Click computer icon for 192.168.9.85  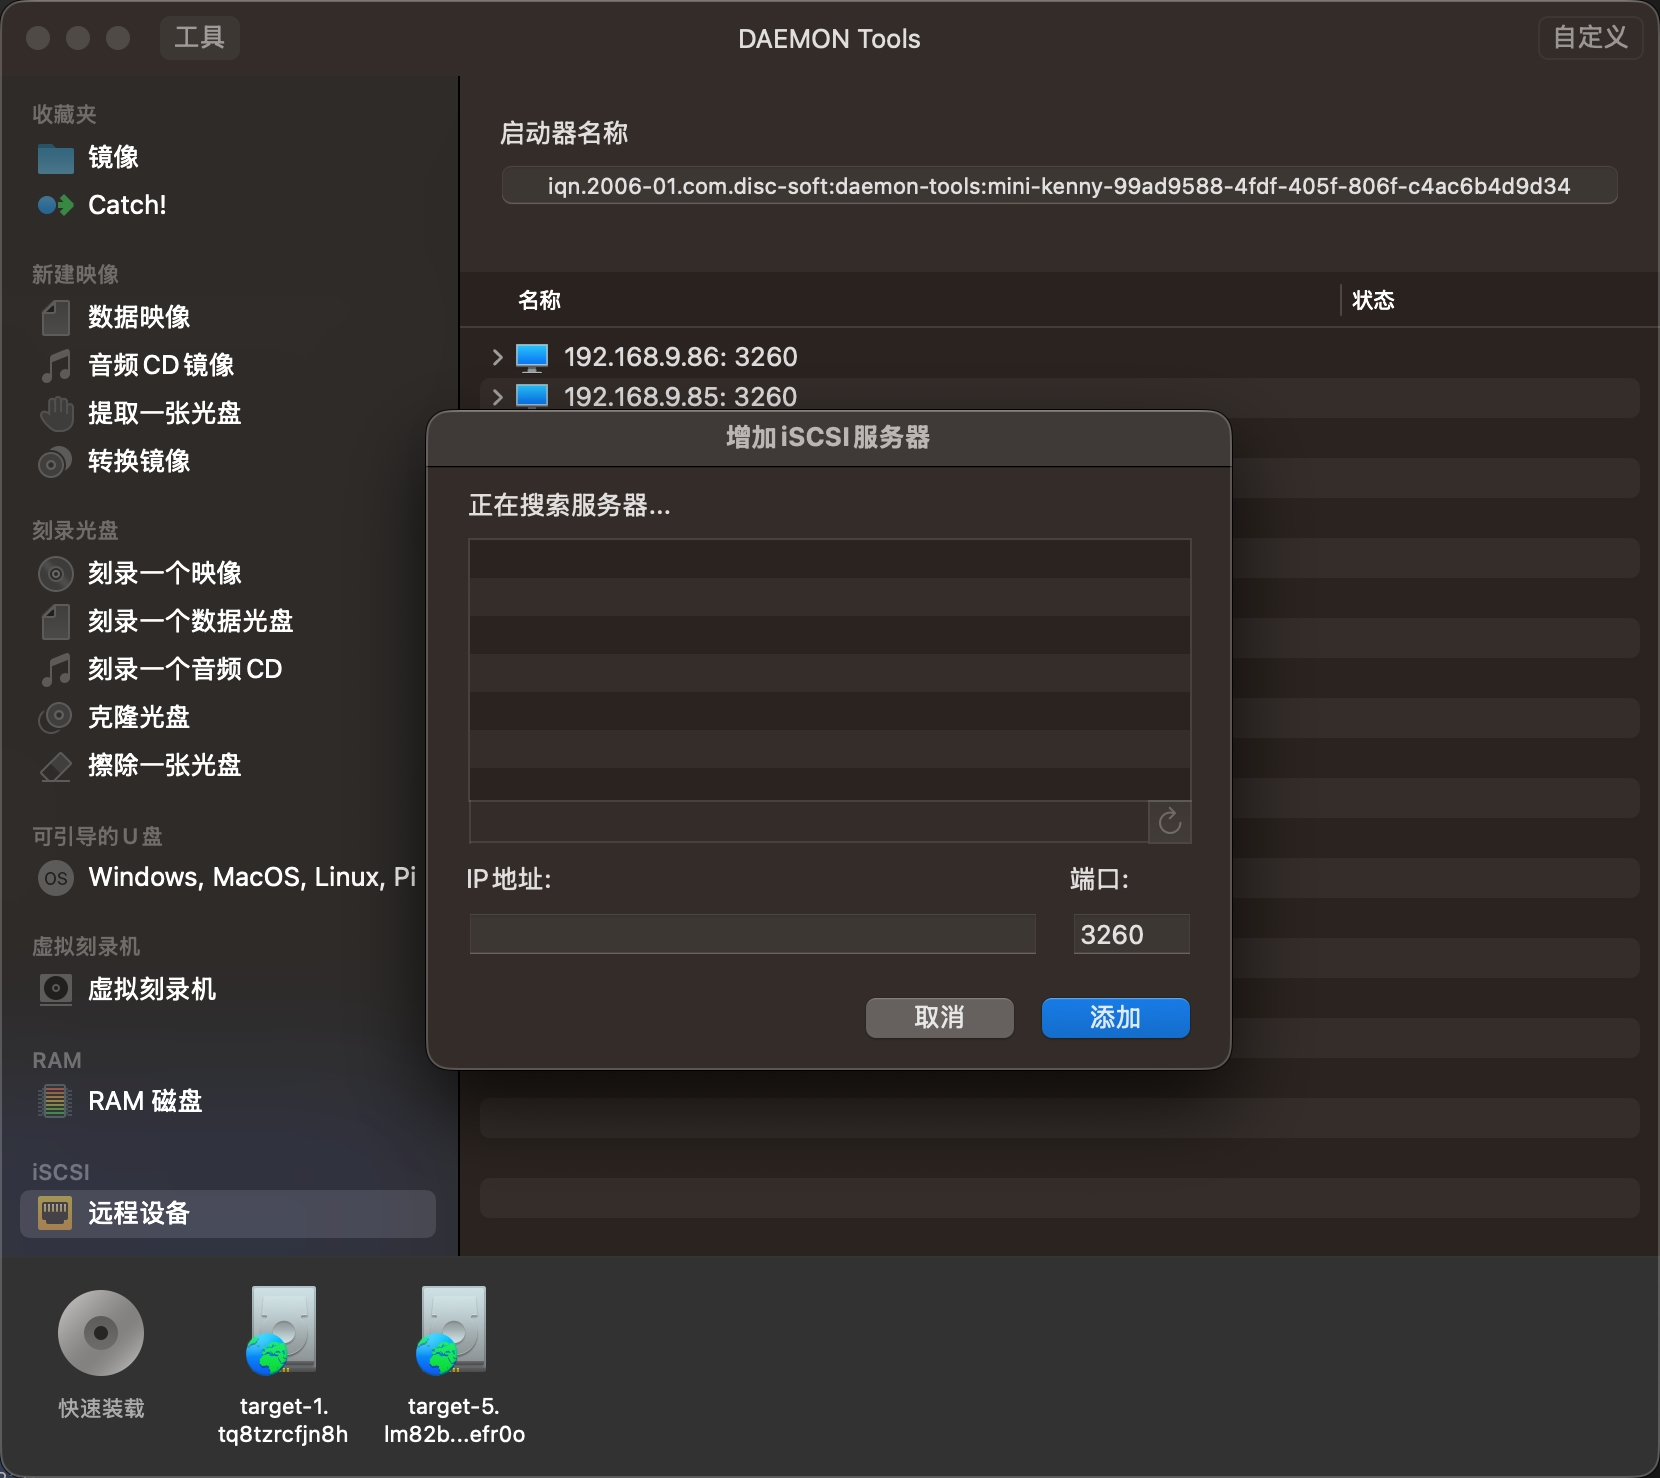pos(532,397)
